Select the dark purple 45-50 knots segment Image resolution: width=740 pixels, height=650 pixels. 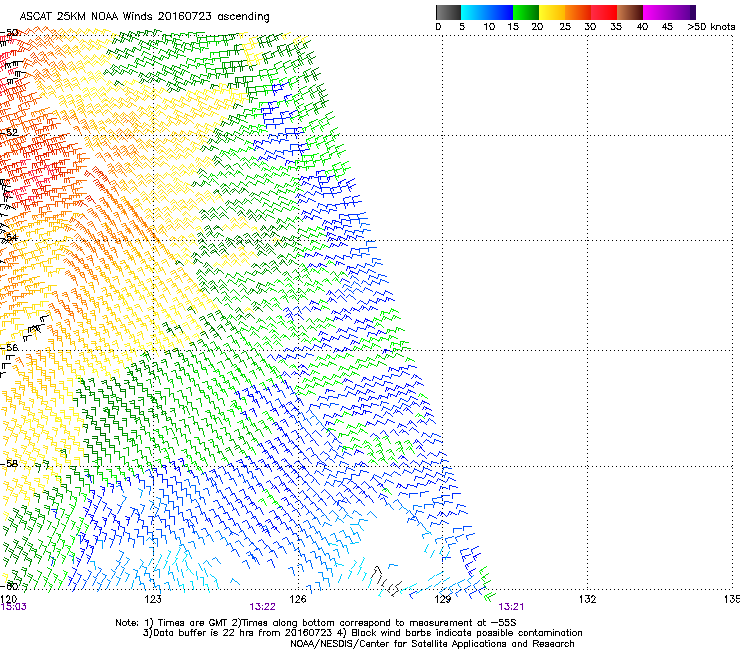pyautogui.click(x=682, y=12)
